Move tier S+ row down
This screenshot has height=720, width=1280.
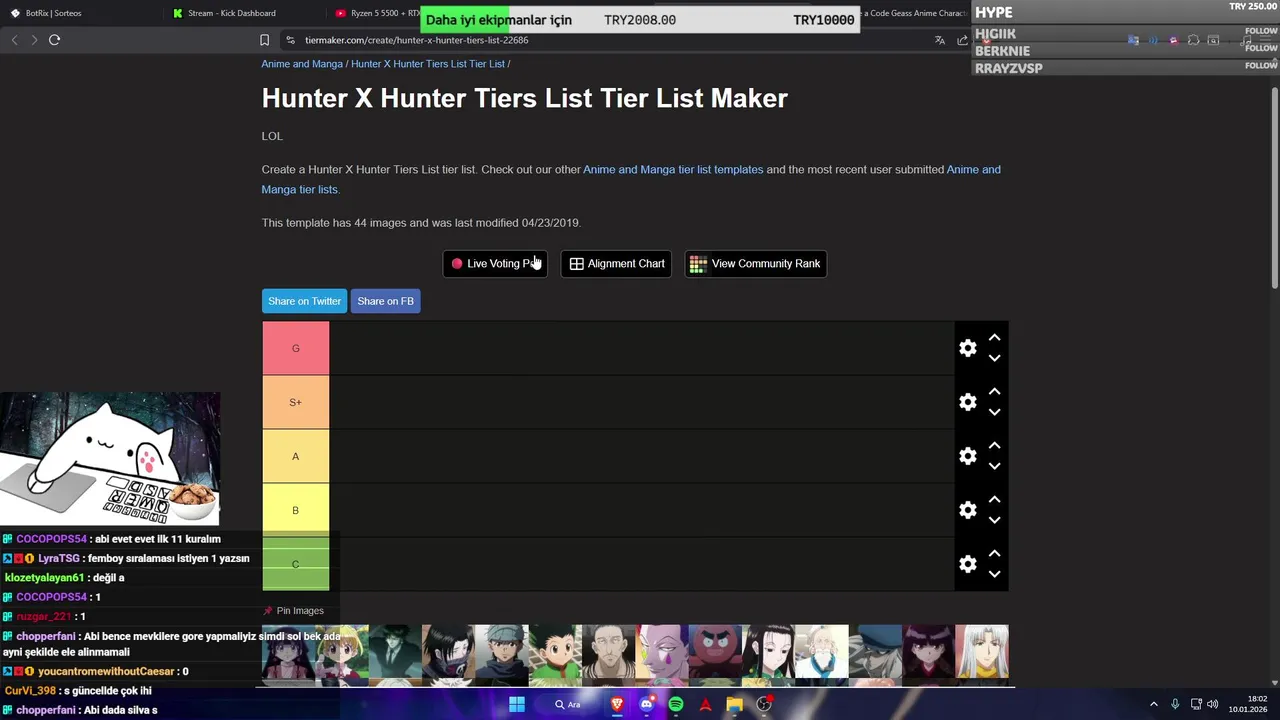994,412
